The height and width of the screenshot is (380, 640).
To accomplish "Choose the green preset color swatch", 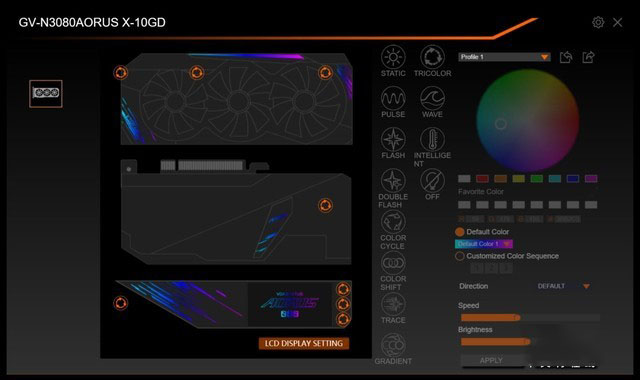I will click(536, 178).
